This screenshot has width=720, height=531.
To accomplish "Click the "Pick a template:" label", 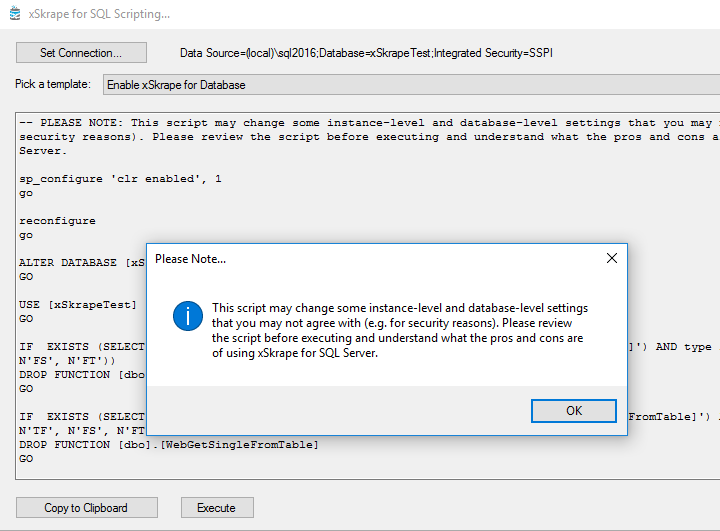I will click(x=53, y=85).
